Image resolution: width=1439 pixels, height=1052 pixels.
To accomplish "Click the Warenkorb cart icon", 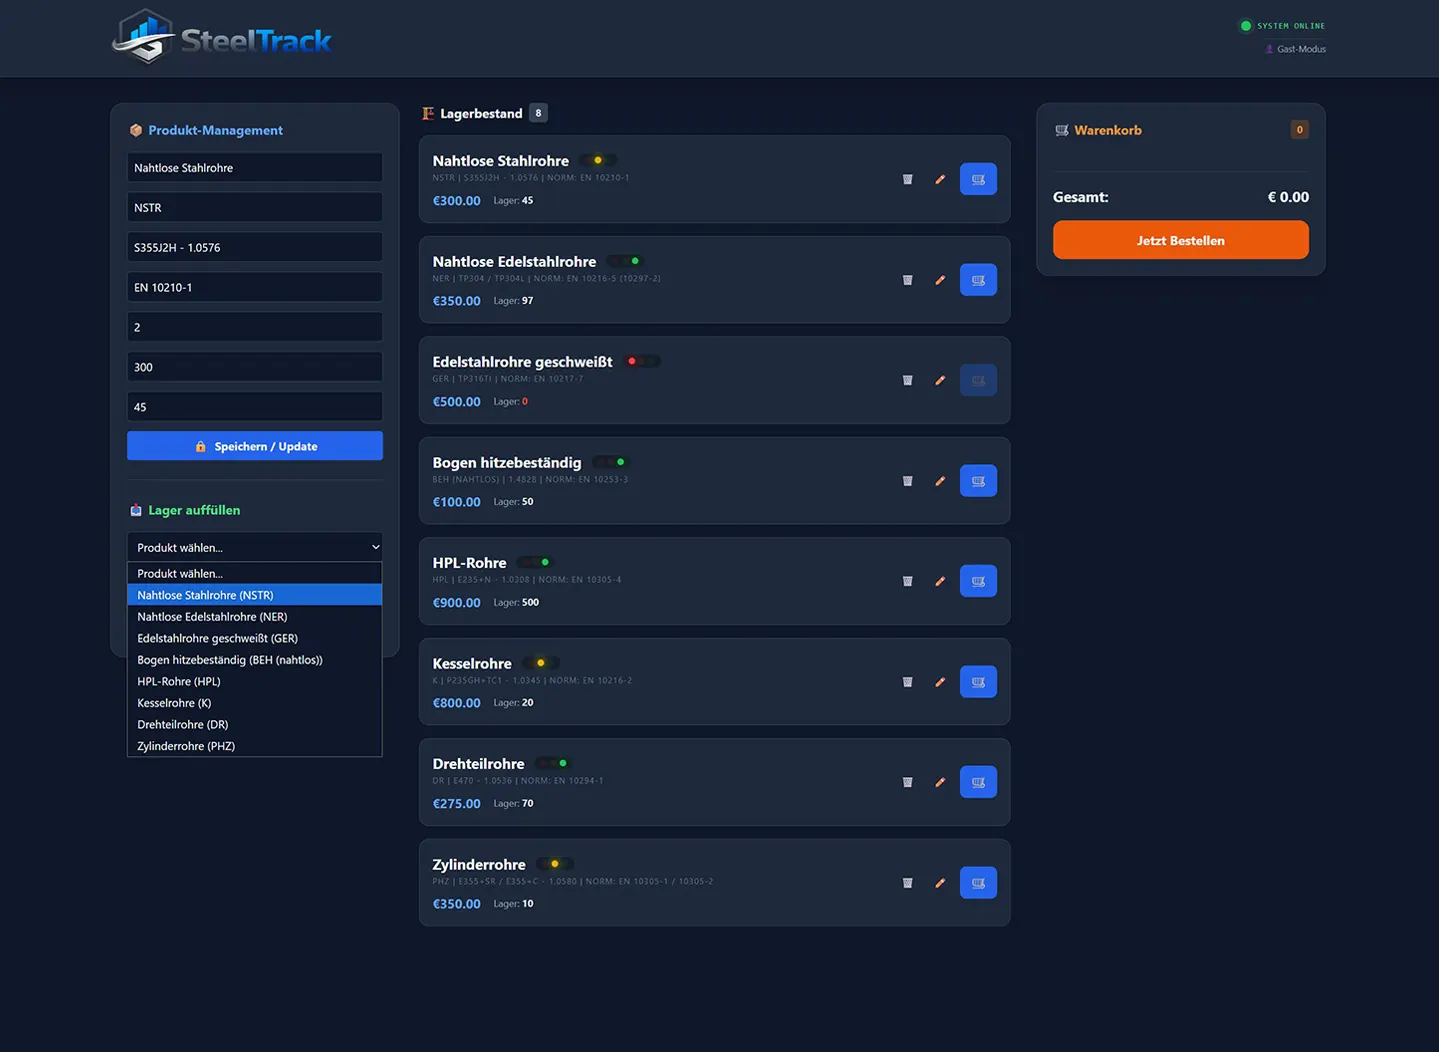I will pyautogui.click(x=1060, y=130).
